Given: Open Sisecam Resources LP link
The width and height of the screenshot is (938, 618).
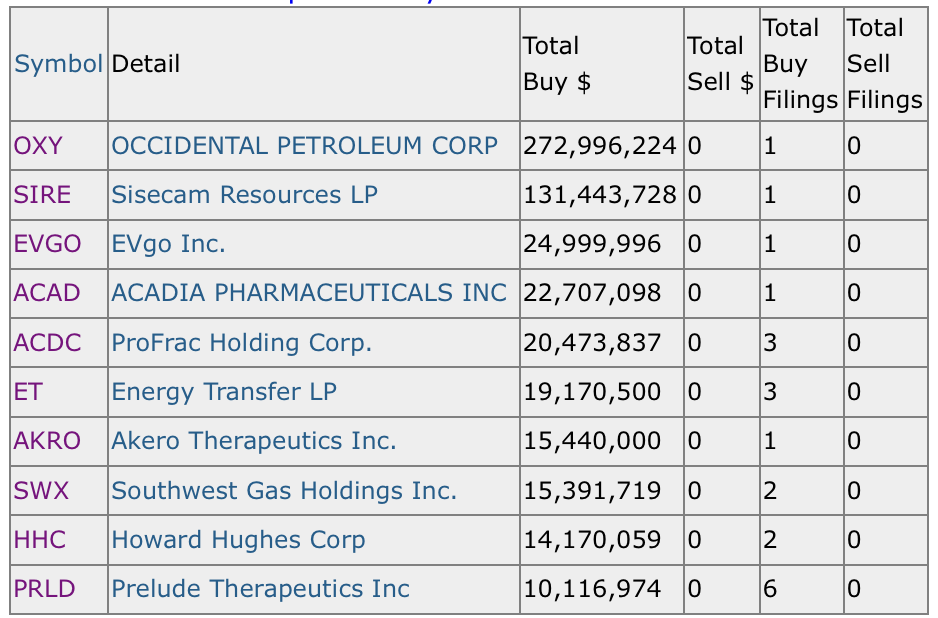Looking at the screenshot, I should pyautogui.click(x=244, y=195).
